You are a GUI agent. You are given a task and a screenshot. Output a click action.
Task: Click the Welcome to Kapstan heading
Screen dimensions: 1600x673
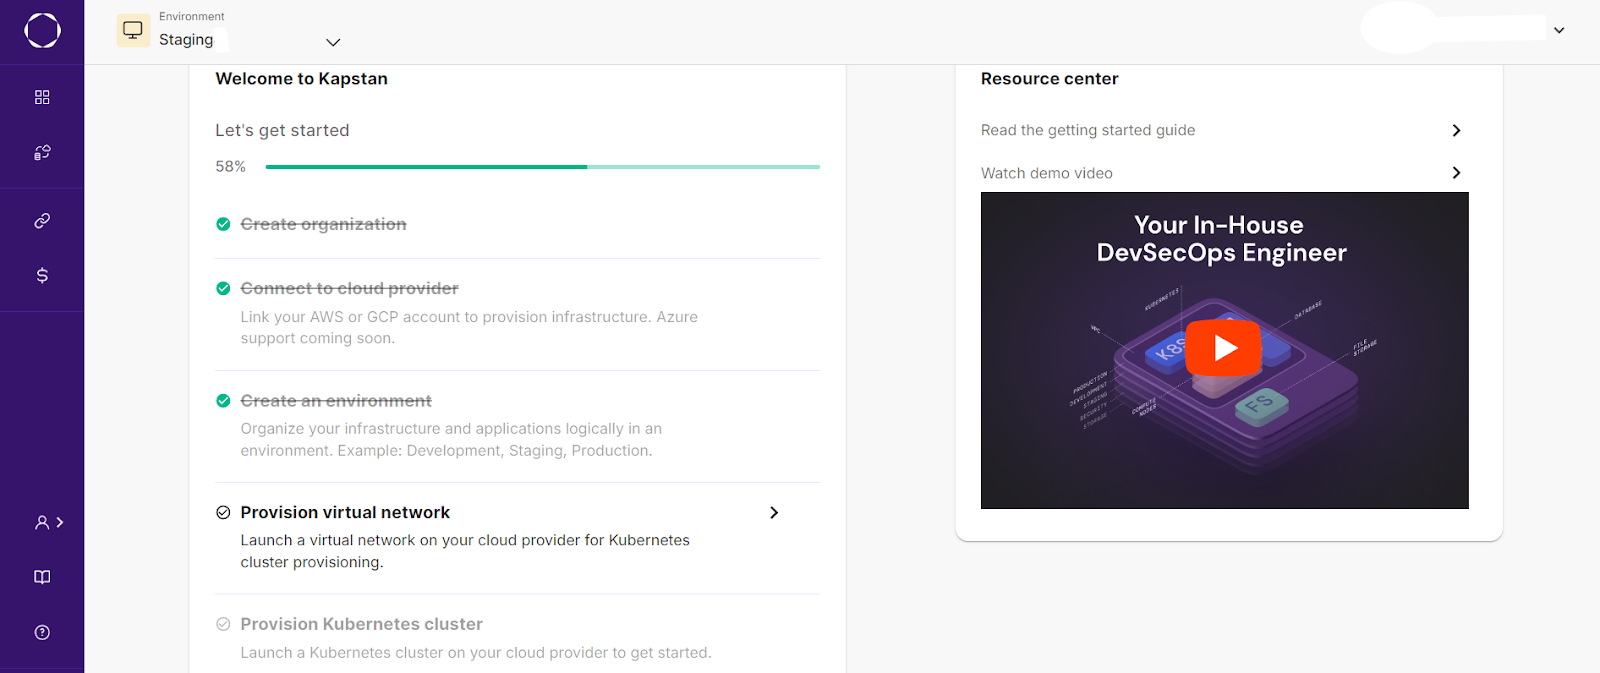[301, 79]
